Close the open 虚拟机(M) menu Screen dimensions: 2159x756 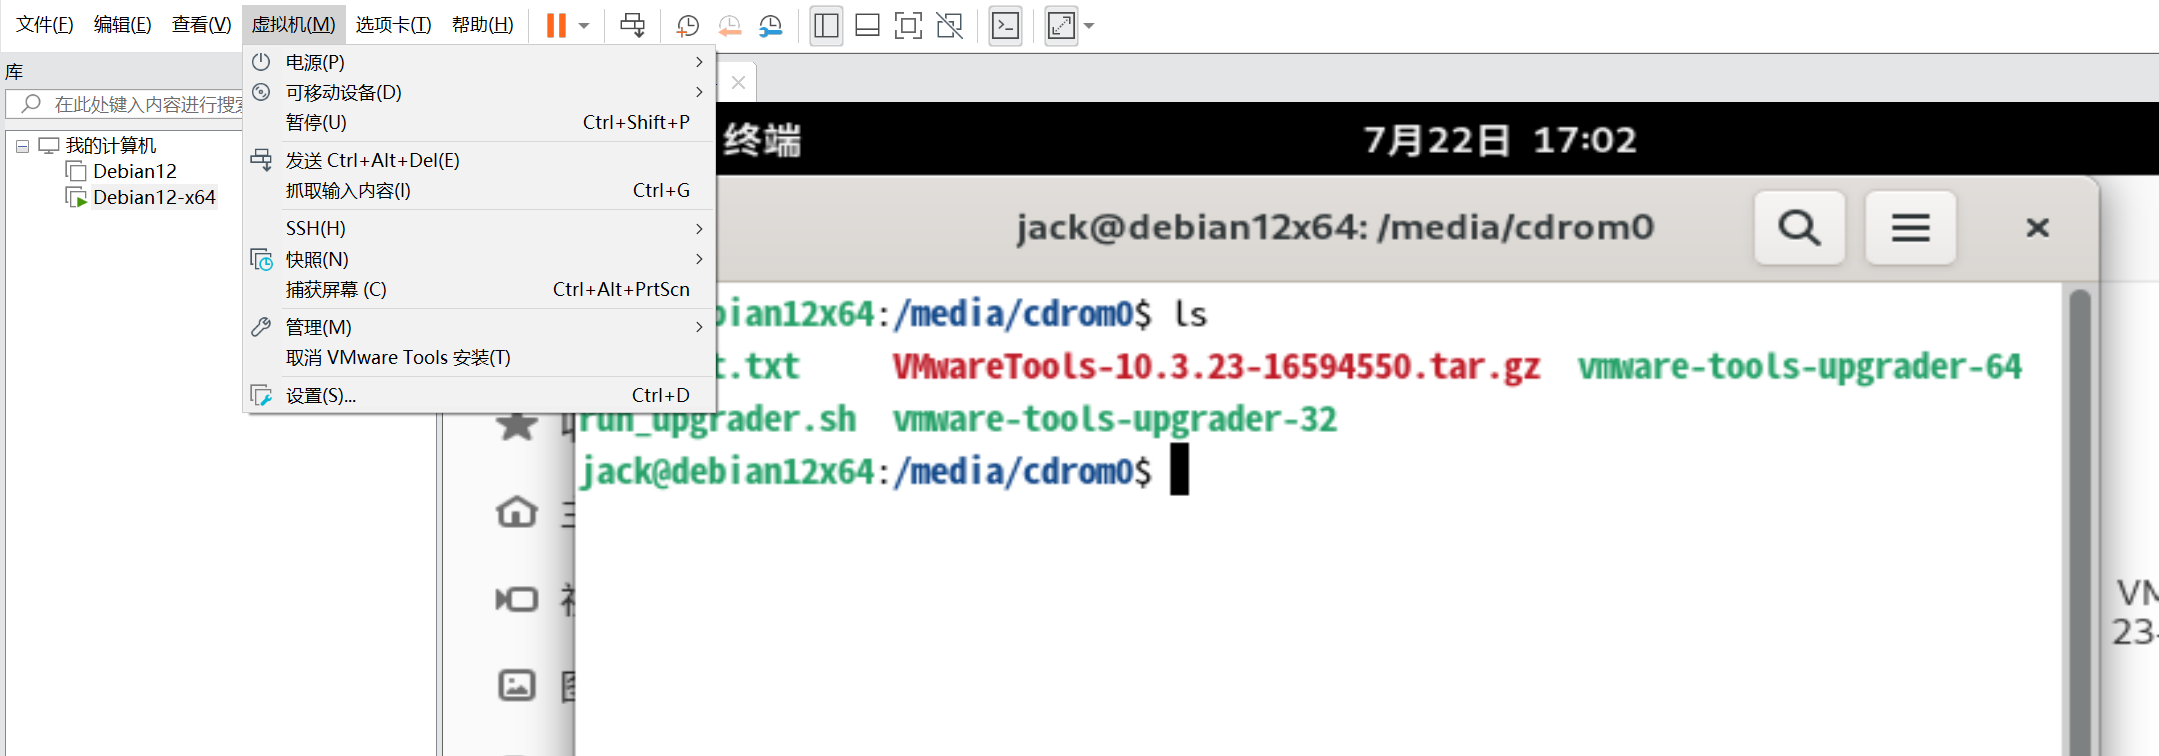coord(293,25)
